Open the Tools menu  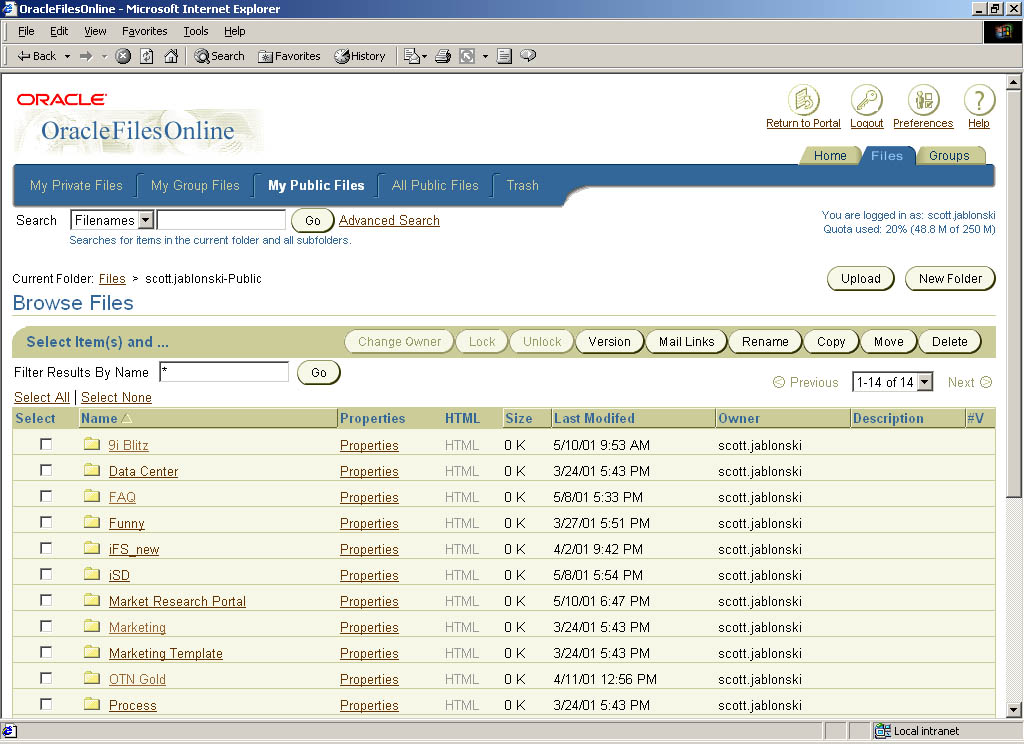click(x=195, y=31)
